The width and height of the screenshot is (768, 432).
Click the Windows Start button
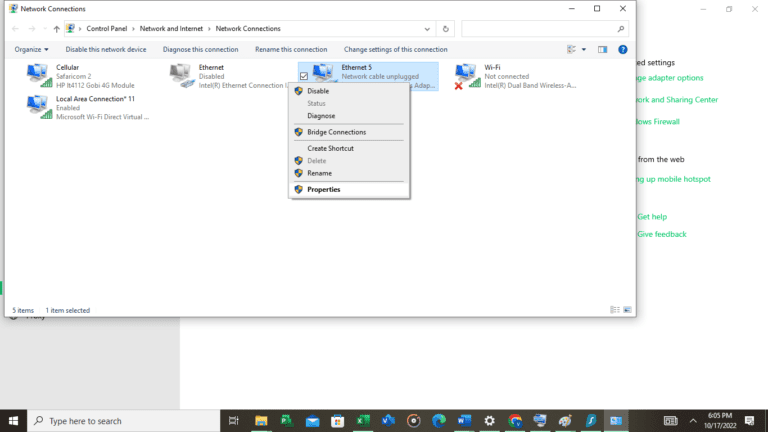pos(14,421)
